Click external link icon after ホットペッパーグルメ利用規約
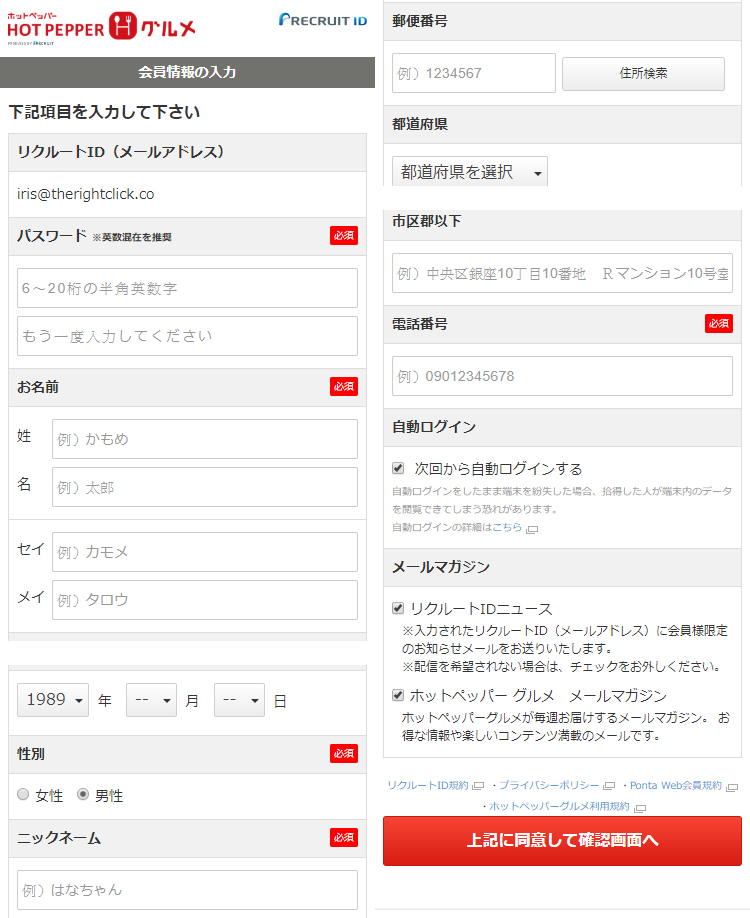This screenshot has width=750, height=918. point(640,808)
